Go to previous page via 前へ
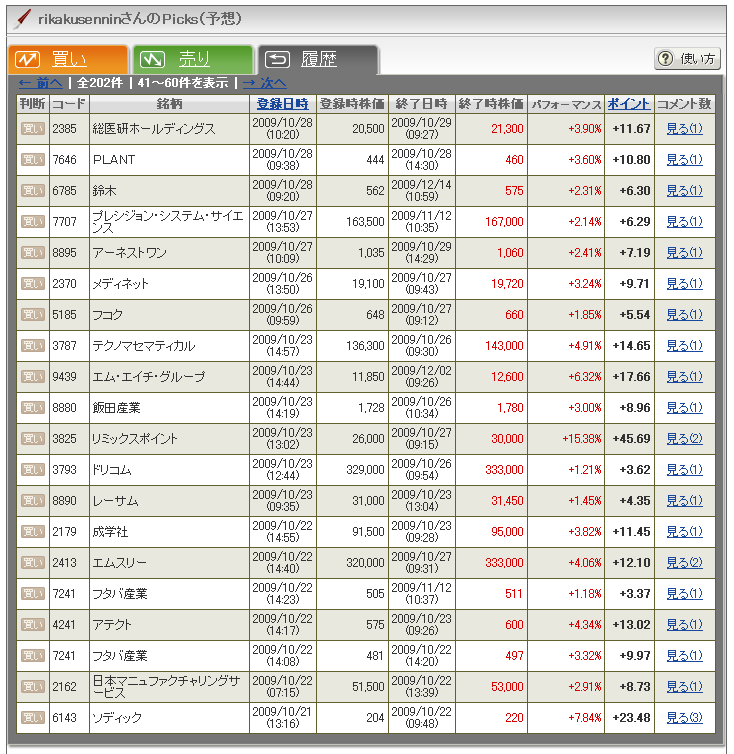This screenshot has width=734, height=754. click(41, 83)
